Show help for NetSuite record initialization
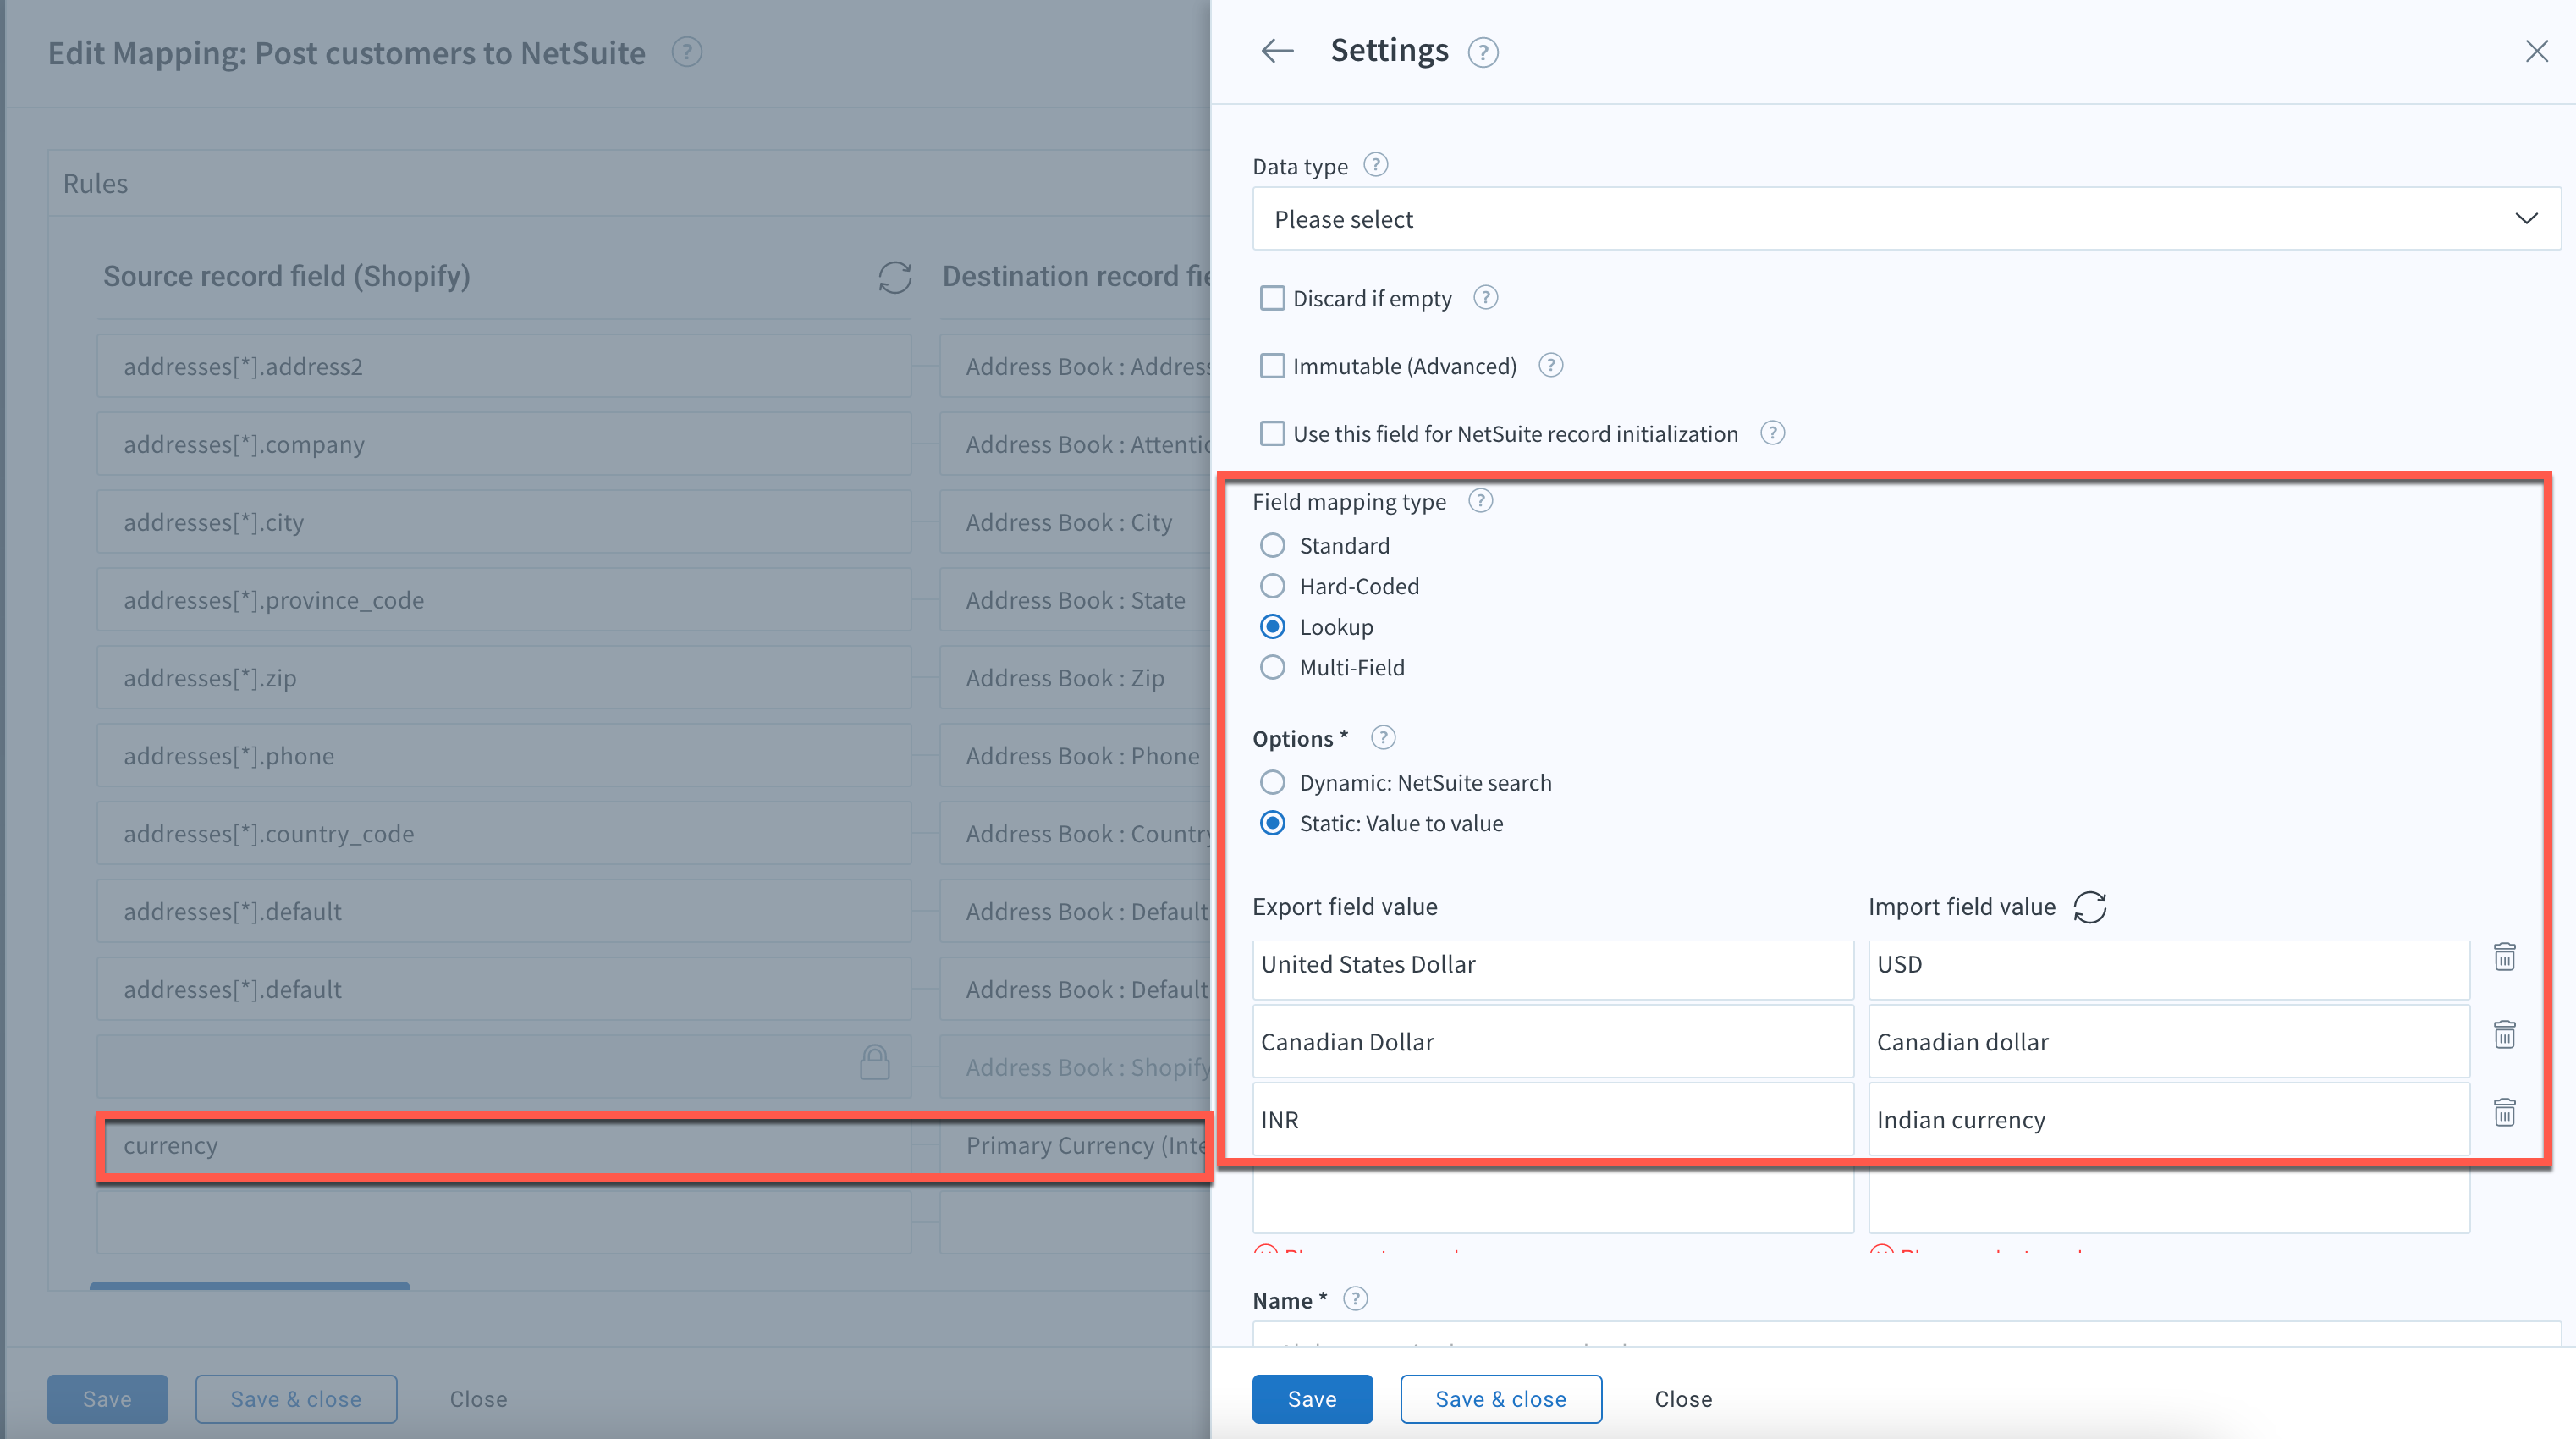Screen dimensions: 2576x1439 click(1773, 433)
